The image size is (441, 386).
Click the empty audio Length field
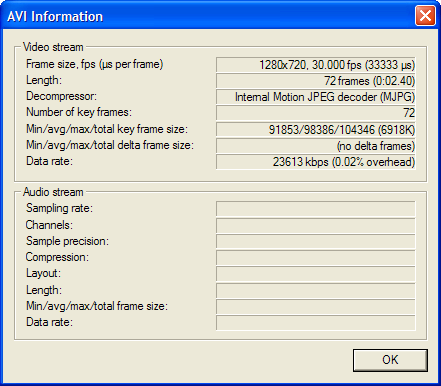tap(316, 290)
